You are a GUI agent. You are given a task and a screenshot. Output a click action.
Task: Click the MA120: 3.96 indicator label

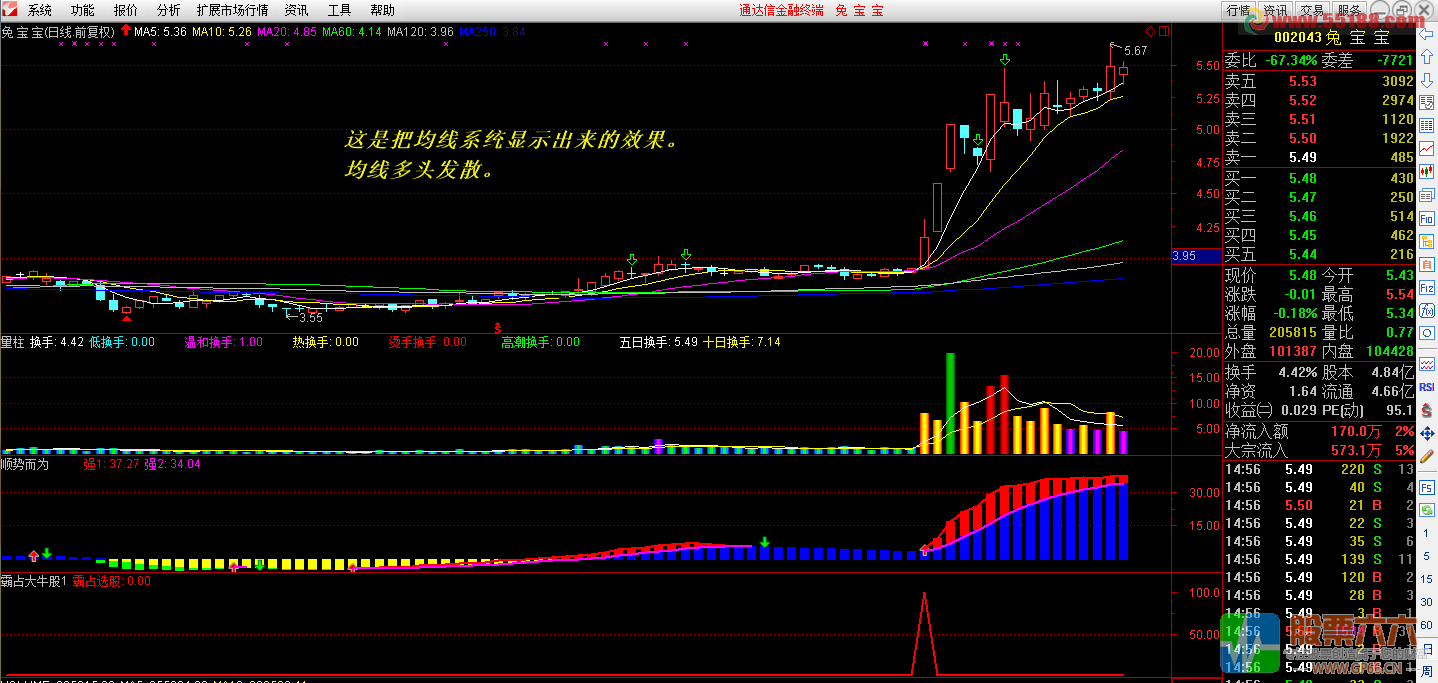pyautogui.click(x=421, y=32)
